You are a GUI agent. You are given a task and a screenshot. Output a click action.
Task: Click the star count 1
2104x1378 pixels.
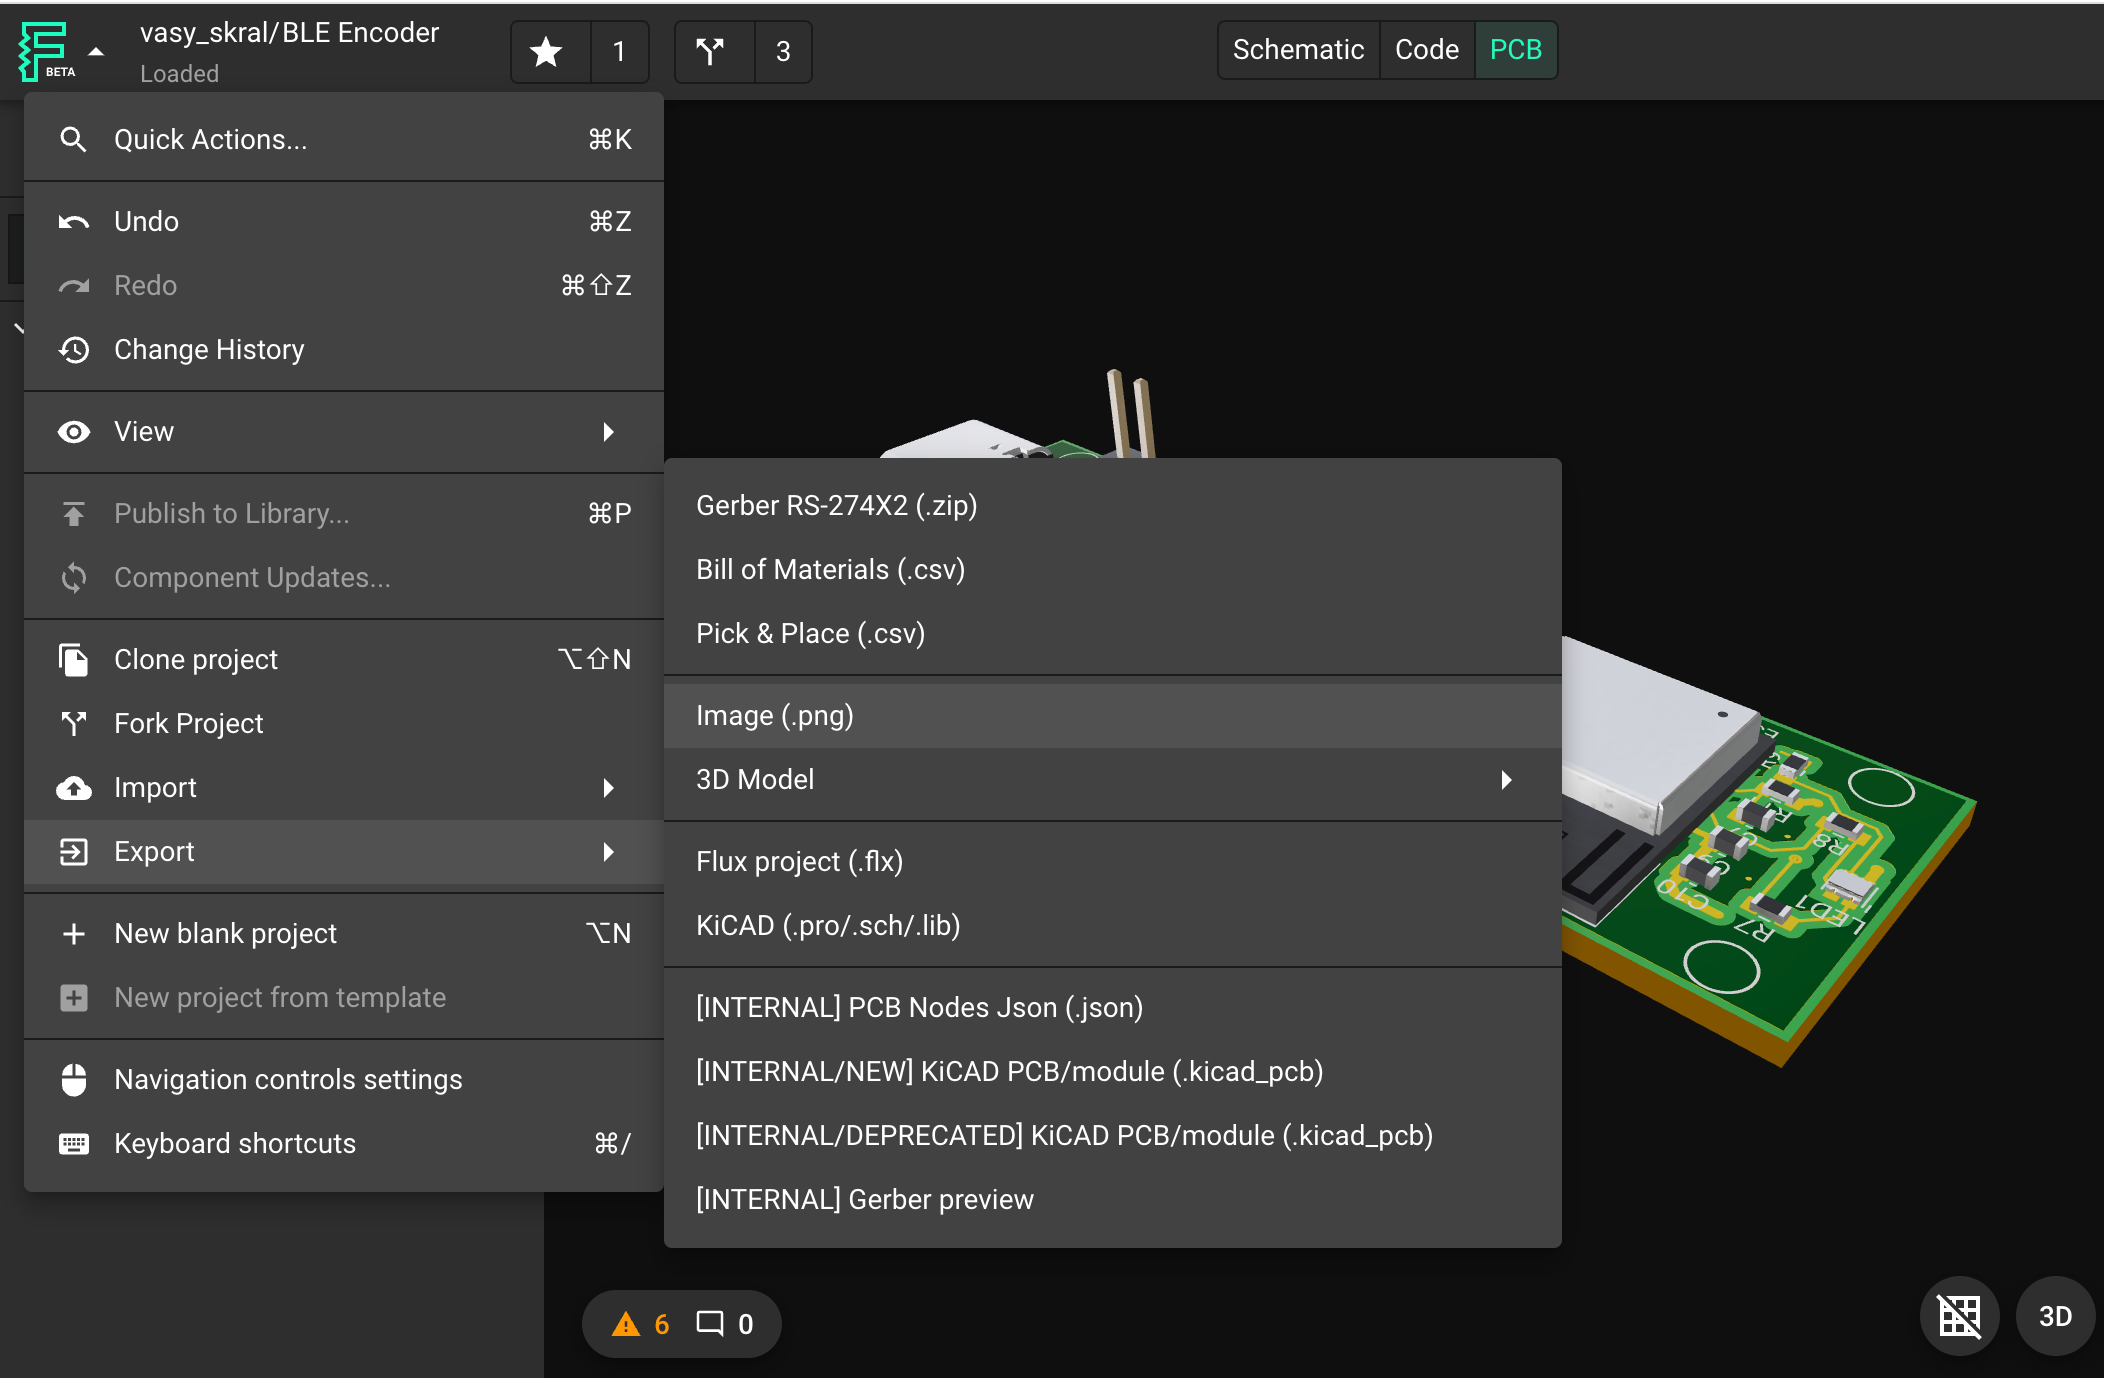pyautogui.click(x=619, y=51)
